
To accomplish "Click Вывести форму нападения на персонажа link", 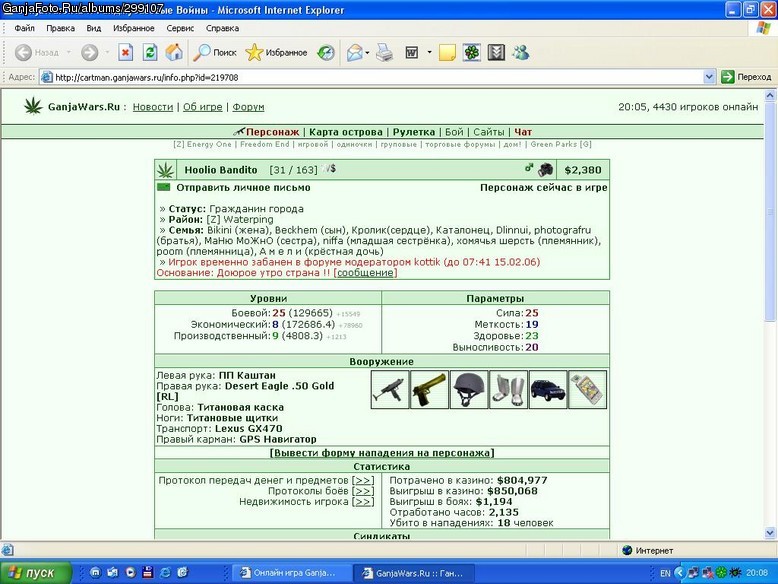I will click(x=382, y=453).
